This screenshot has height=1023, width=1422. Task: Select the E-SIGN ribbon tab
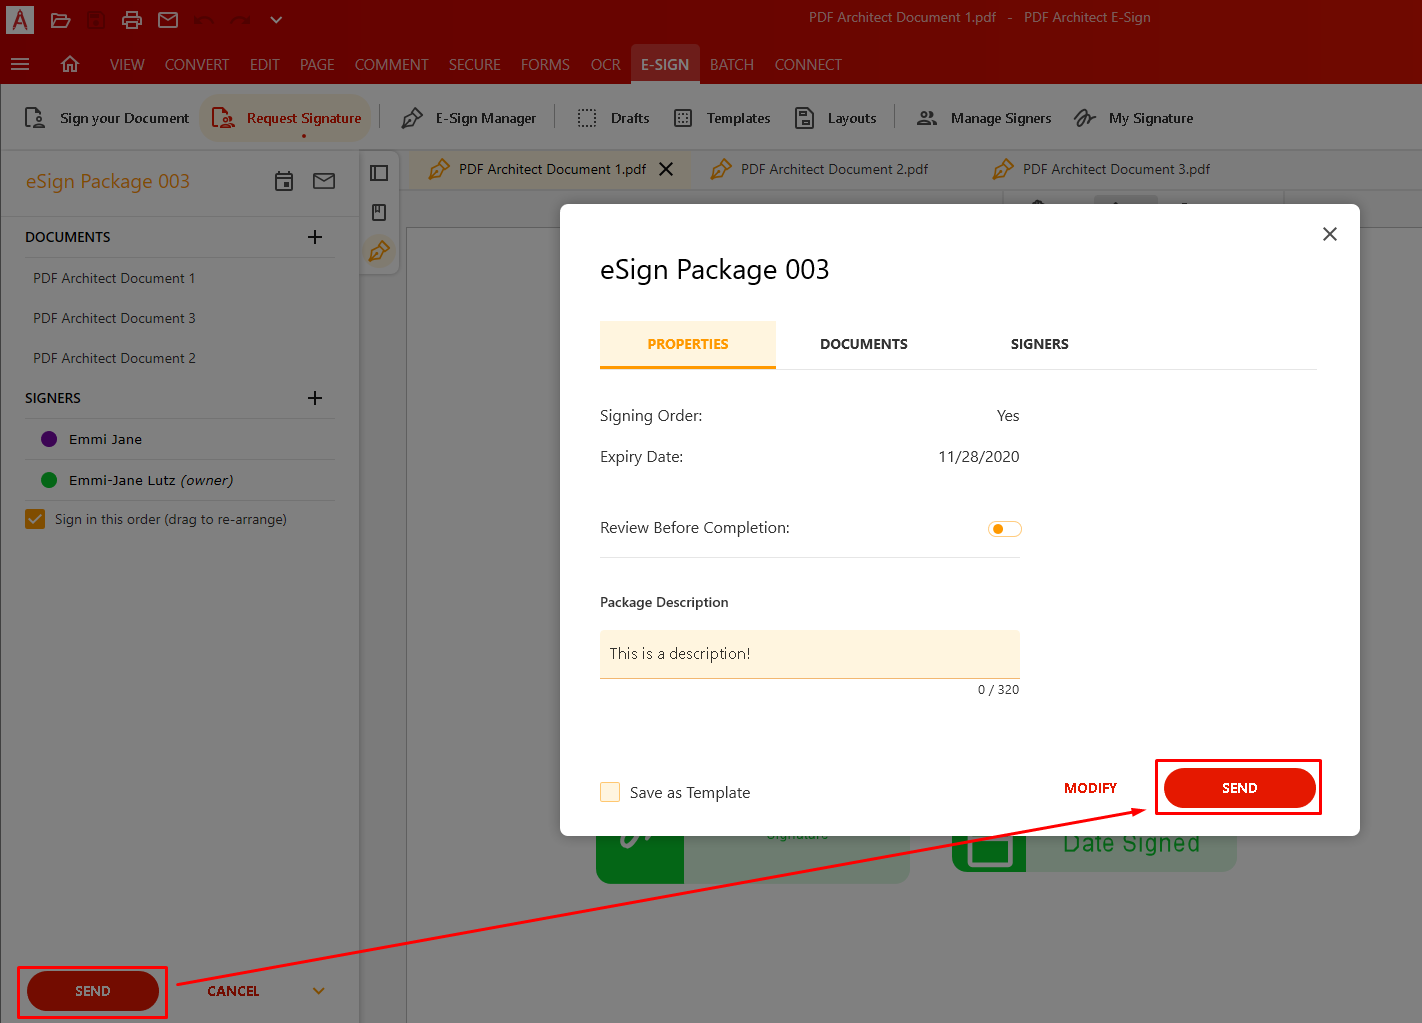665,64
